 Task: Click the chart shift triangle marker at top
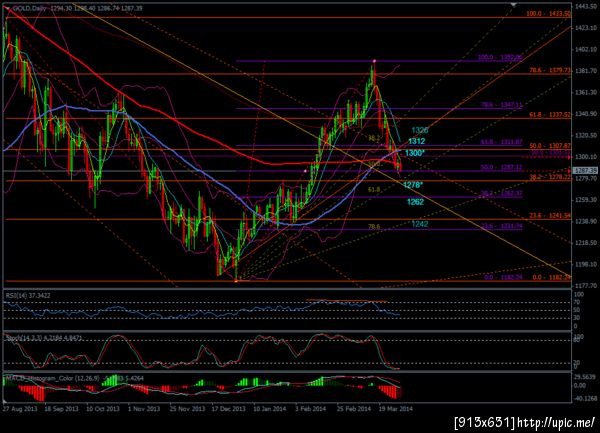(514, 5)
